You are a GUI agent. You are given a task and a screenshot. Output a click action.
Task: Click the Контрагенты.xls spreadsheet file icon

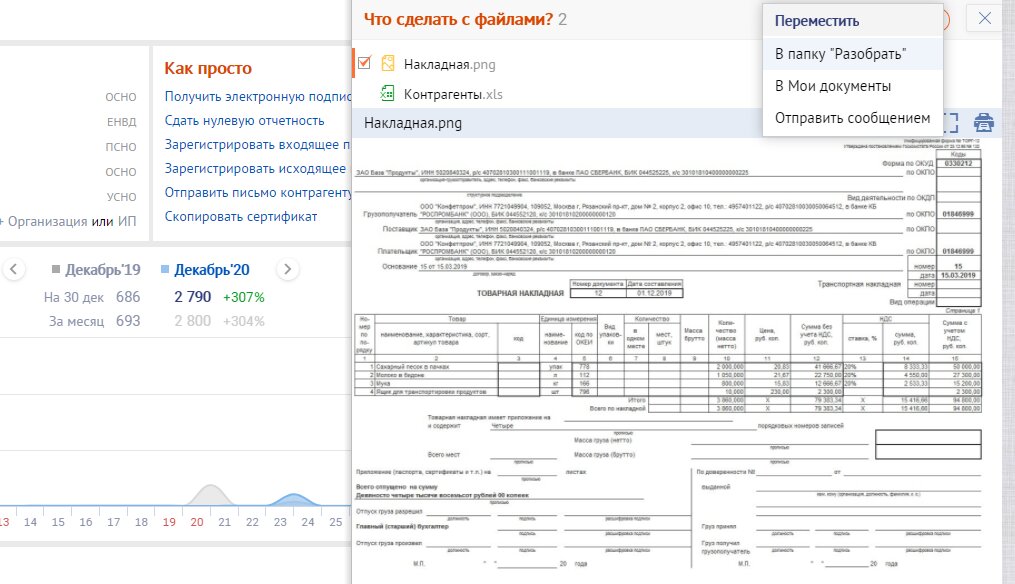pyautogui.click(x=387, y=93)
